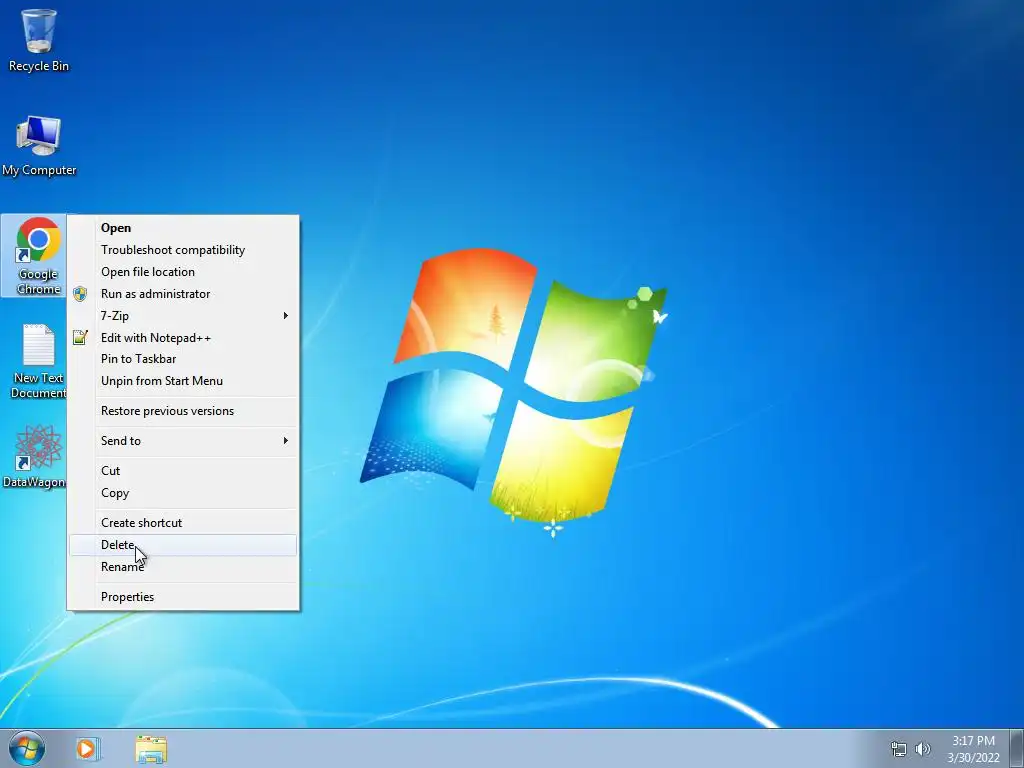Open Windows Explorer from the taskbar
The height and width of the screenshot is (768, 1024).
(151, 749)
